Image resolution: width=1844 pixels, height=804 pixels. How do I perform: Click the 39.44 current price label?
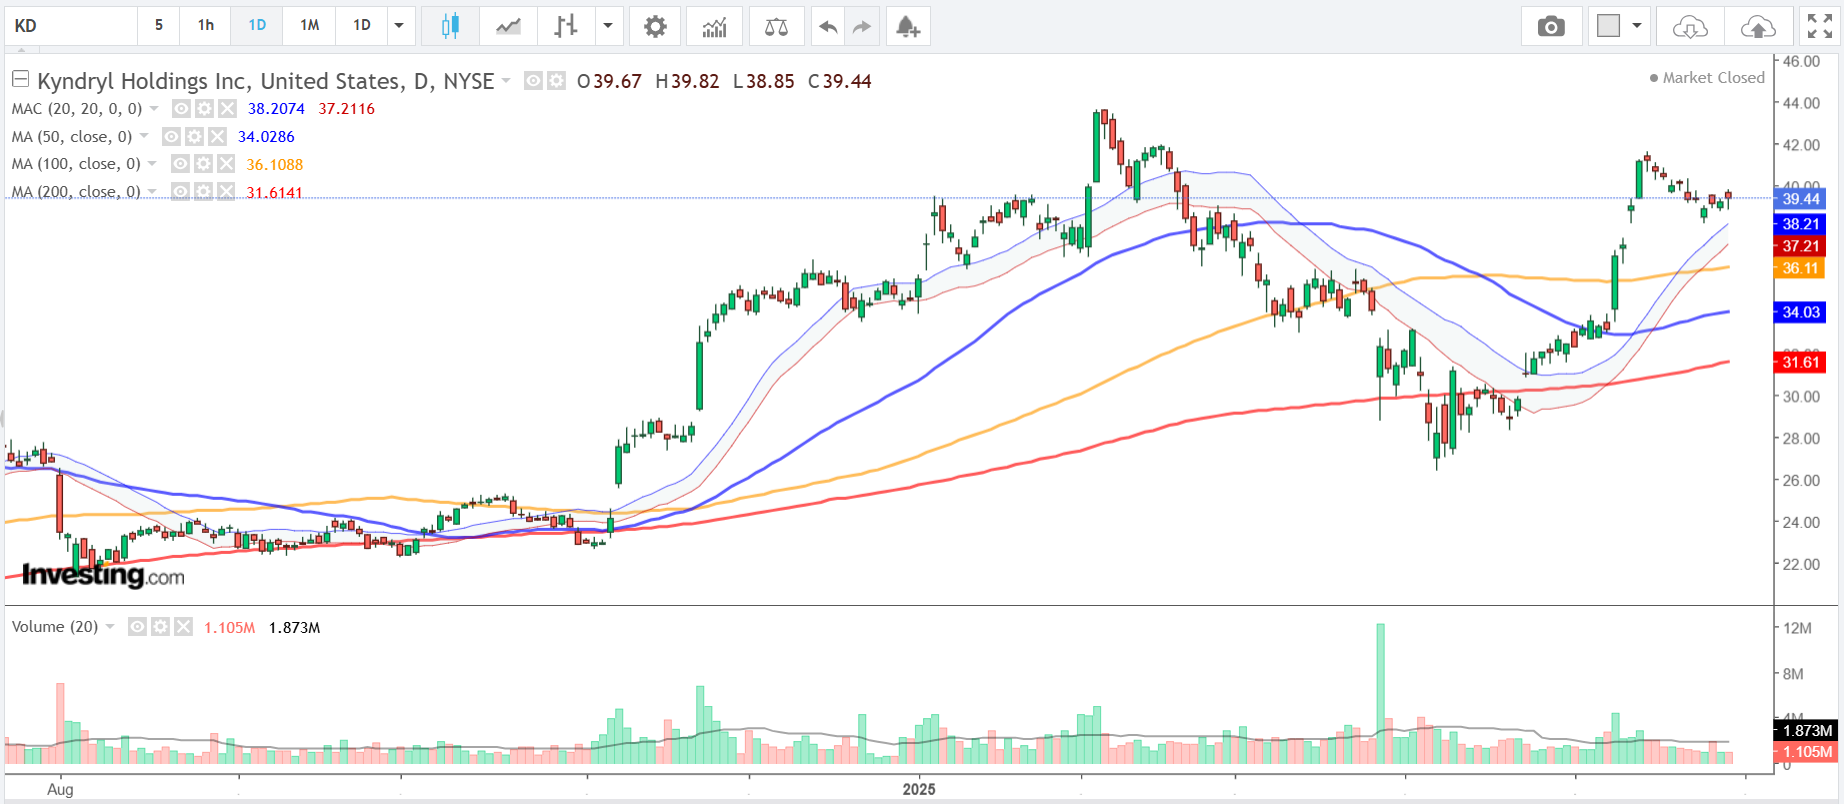(1801, 199)
